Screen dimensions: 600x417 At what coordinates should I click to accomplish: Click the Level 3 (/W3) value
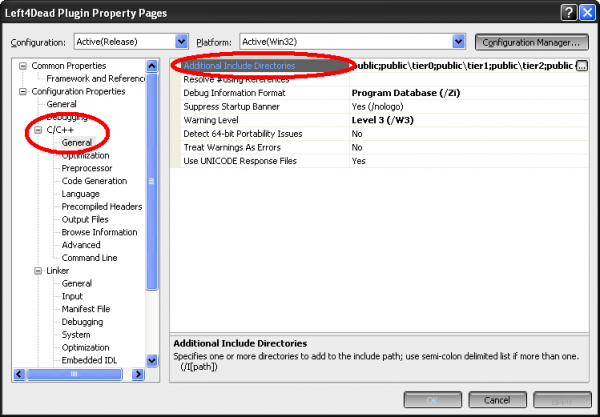[383, 120]
